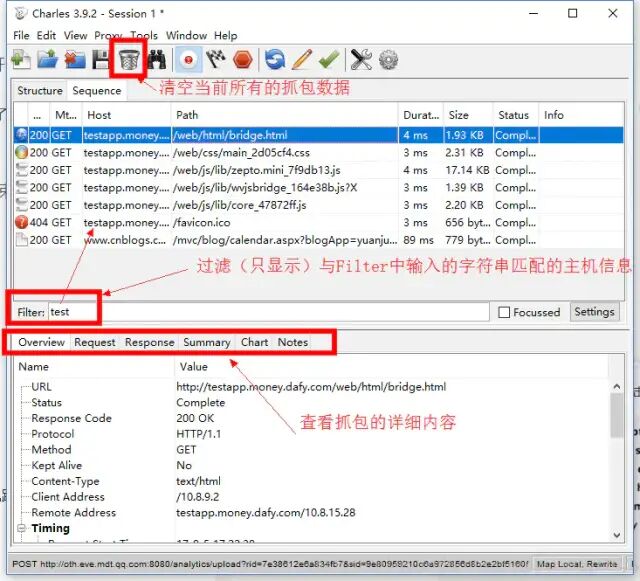Toggle recording with the red record button

tap(188, 60)
